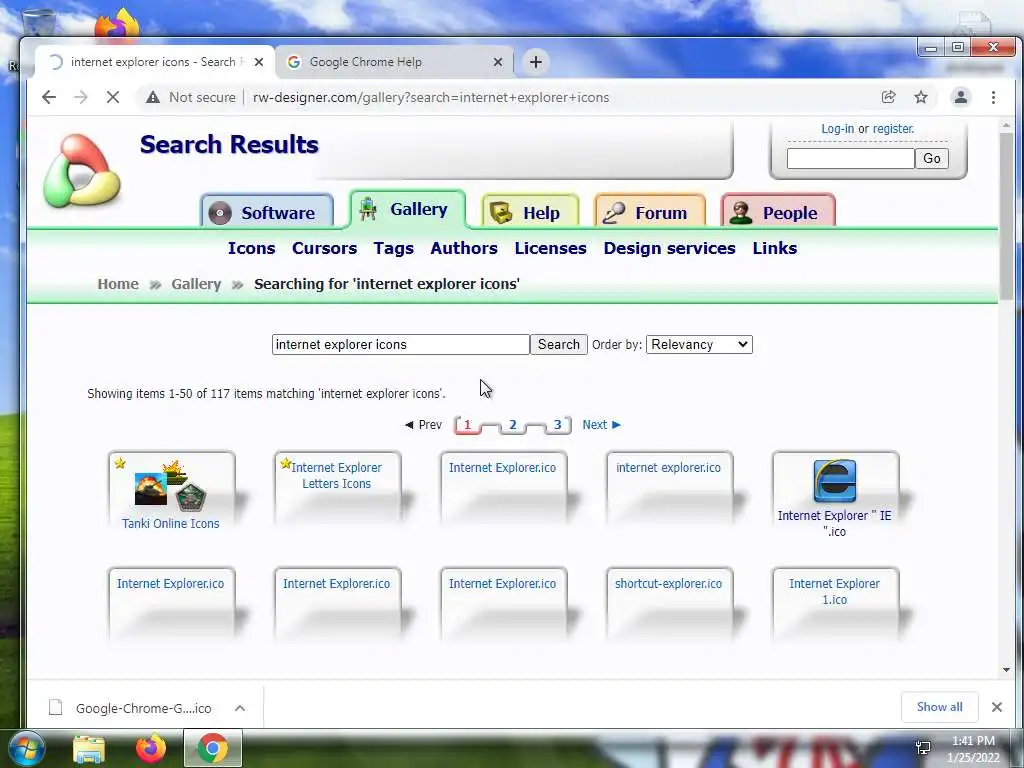Open the lowercase internet explorer.ico result
The width and height of the screenshot is (1024, 768).
(668, 468)
